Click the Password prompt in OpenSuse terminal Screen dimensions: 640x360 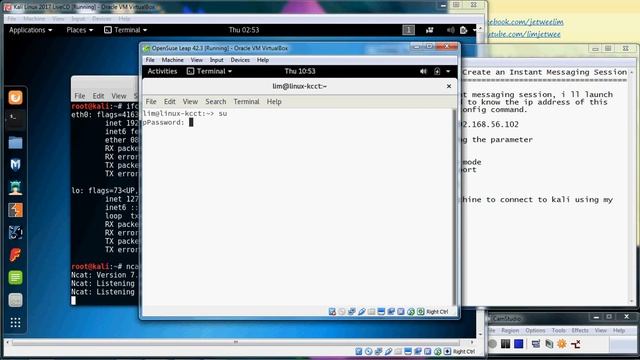click(x=164, y=122)
